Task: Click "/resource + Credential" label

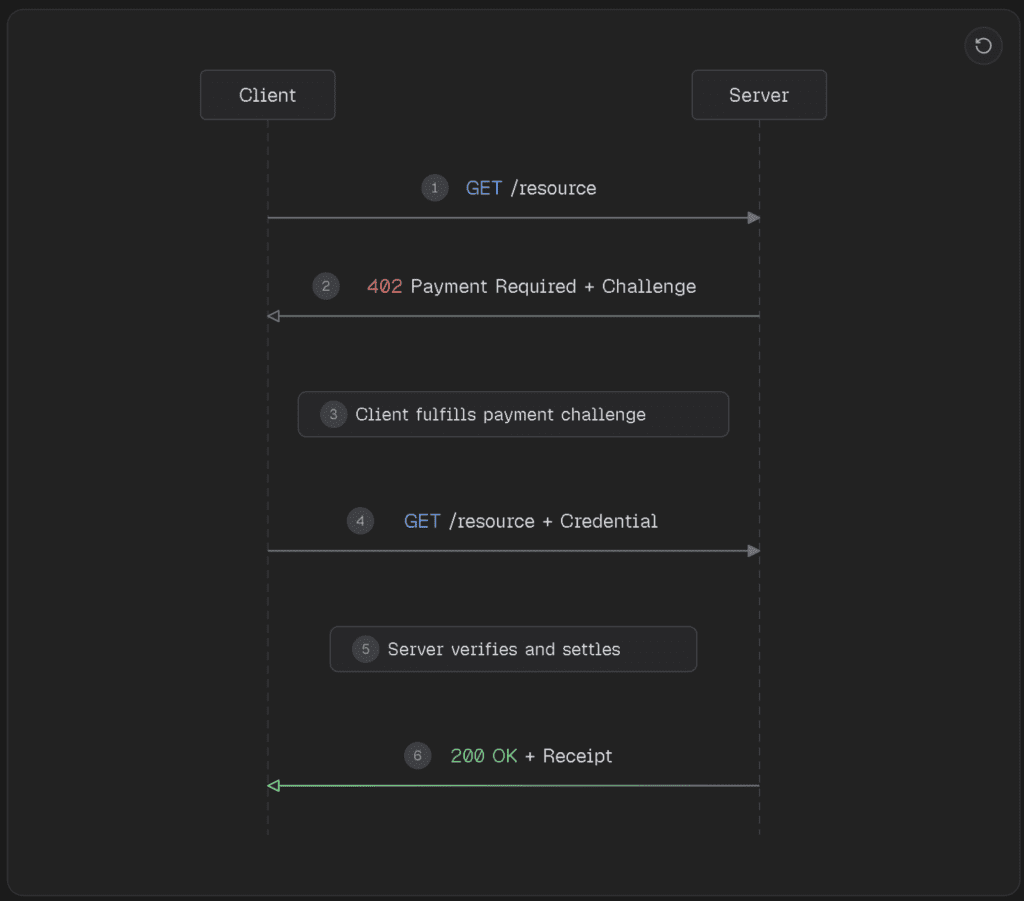Action: [553, 521]
